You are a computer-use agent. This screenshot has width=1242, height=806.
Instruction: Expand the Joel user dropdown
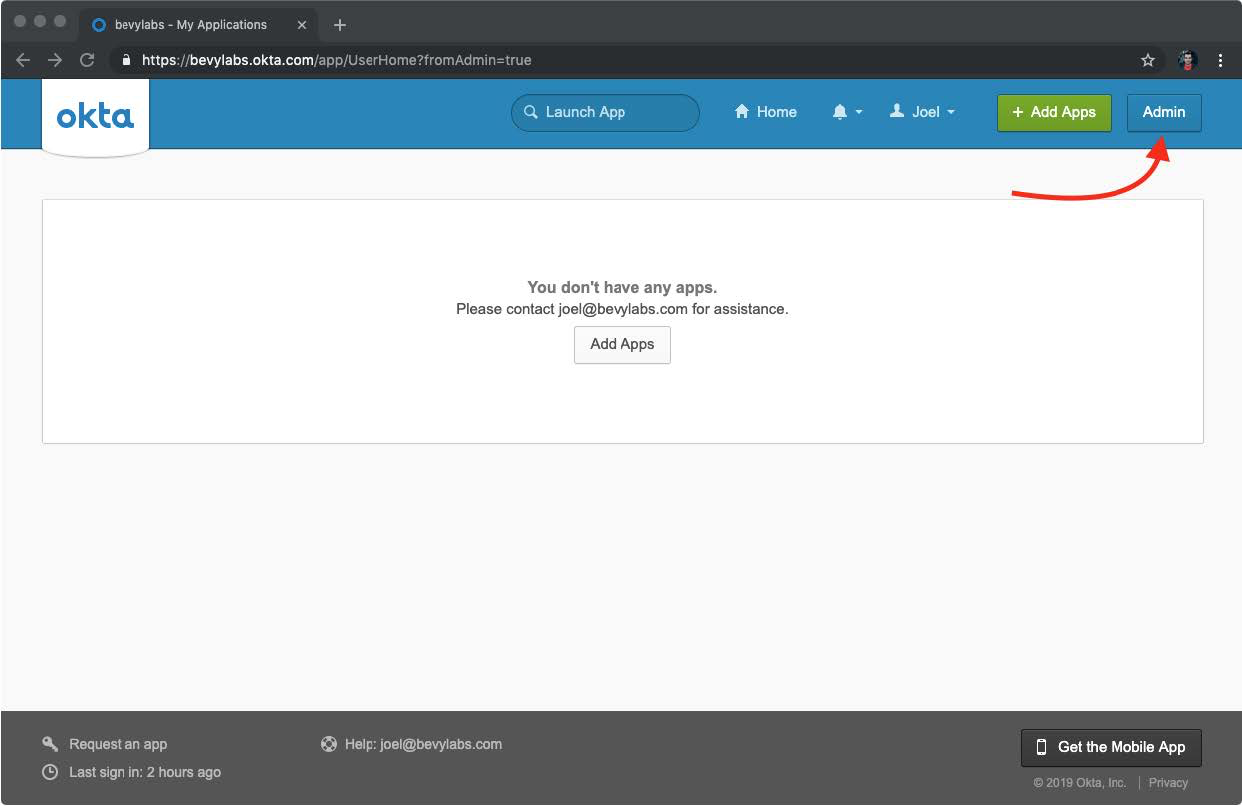[x=922, y=112]
